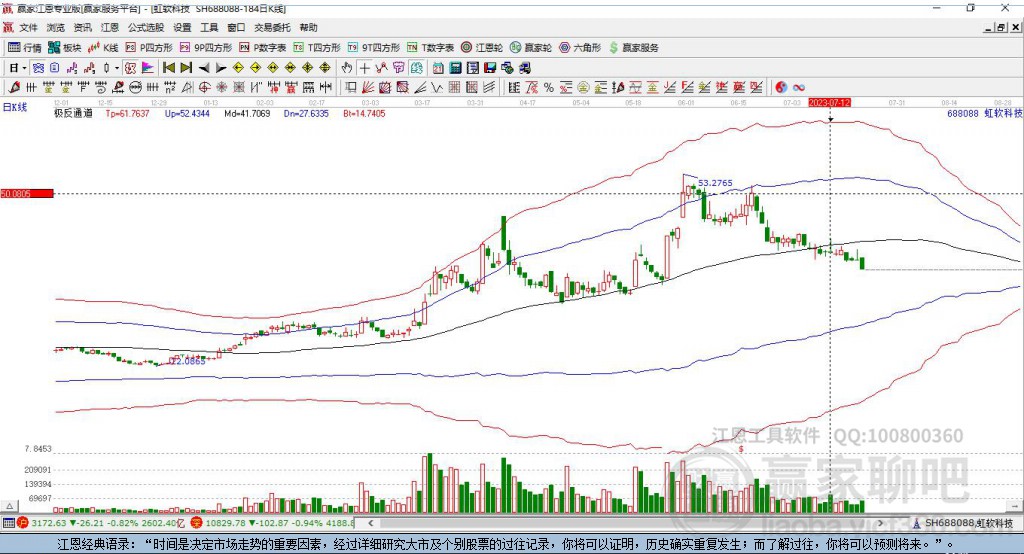Open the 9T四方形 tool

click(373, 48)
